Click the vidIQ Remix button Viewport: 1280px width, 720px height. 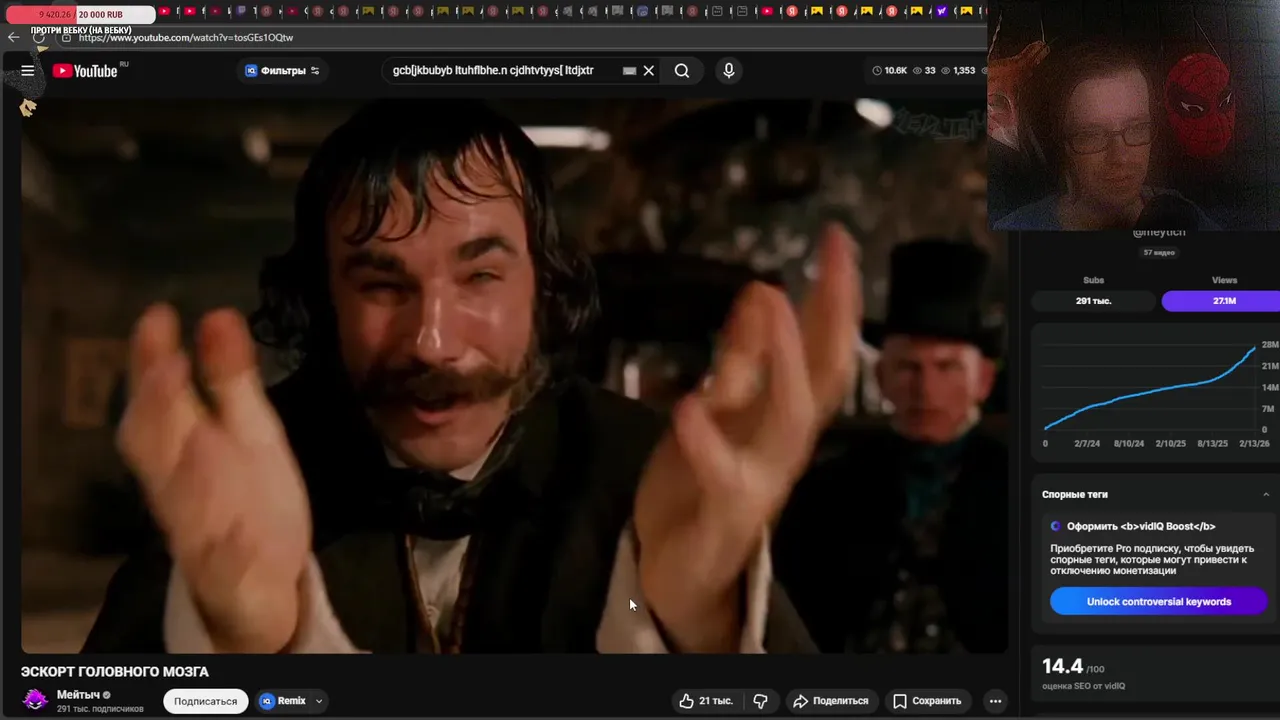284,701
